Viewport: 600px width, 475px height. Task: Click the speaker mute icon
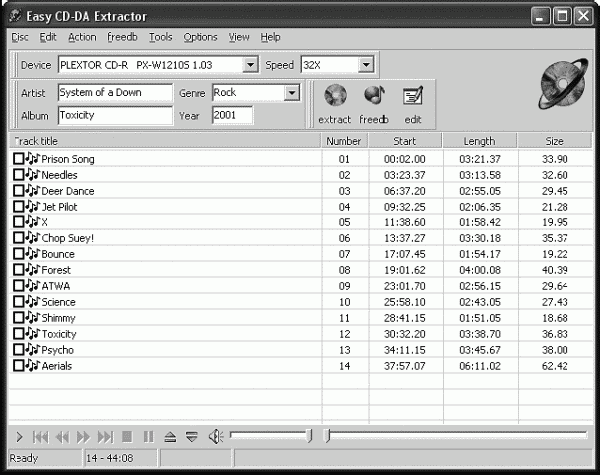pyautogui.click(x=215, y=436)
